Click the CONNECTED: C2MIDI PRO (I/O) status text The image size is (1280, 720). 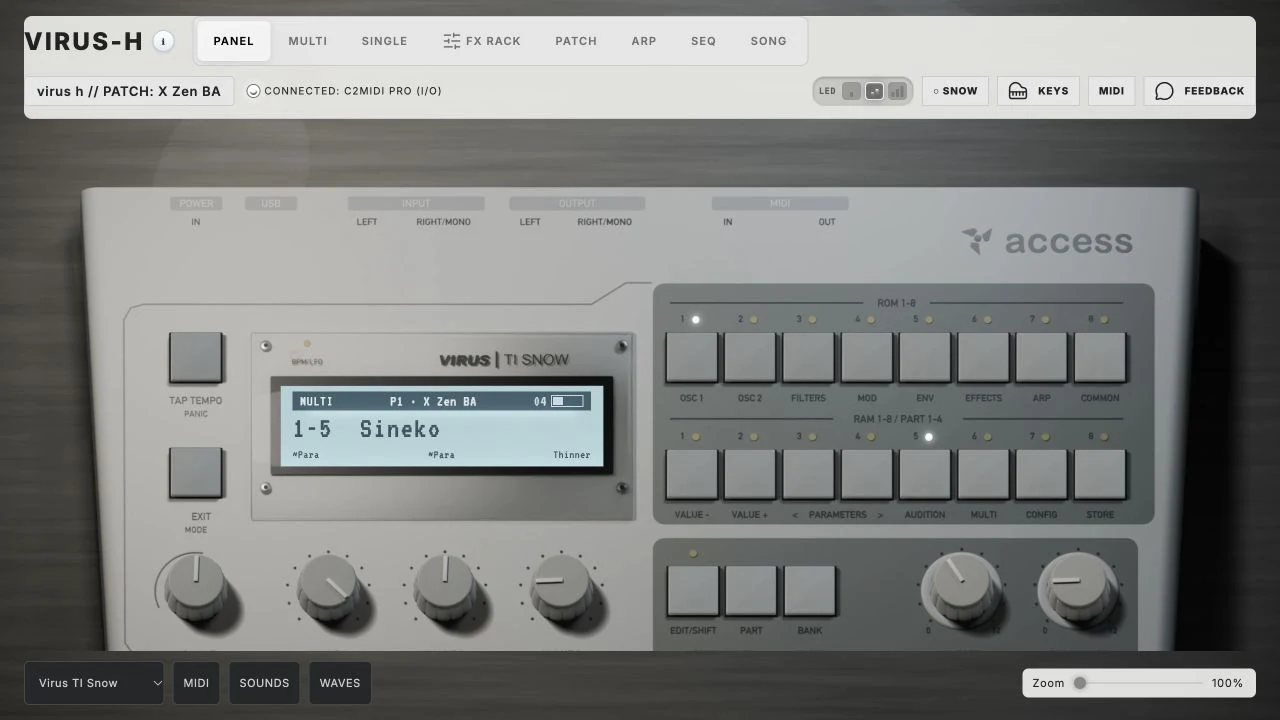click(353, 91)
